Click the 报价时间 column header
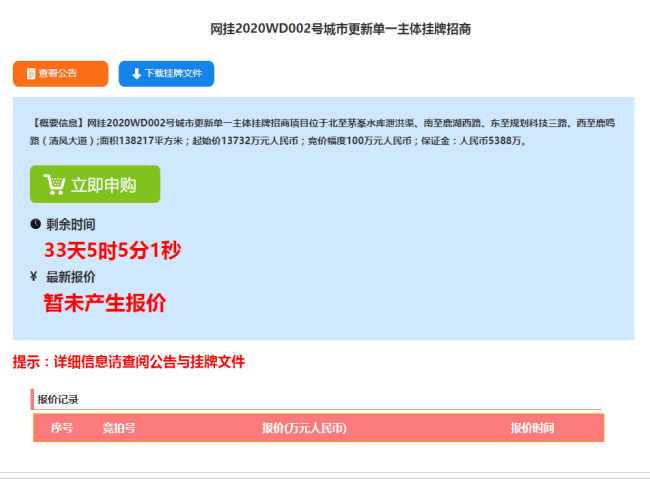 tap(532, 428)
